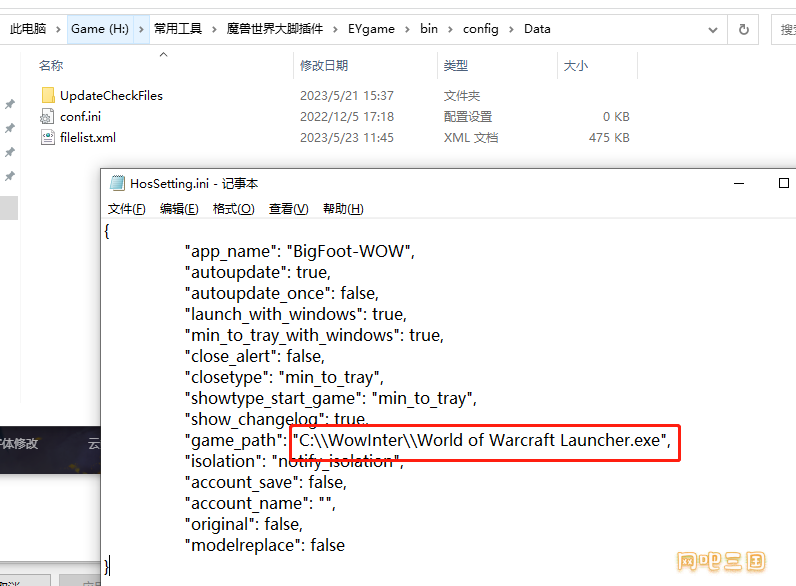The height and width of the screenshot is (586, 796).
Task: Maximize the HosSetting.ini Notepad window
Action: (784, 183)
